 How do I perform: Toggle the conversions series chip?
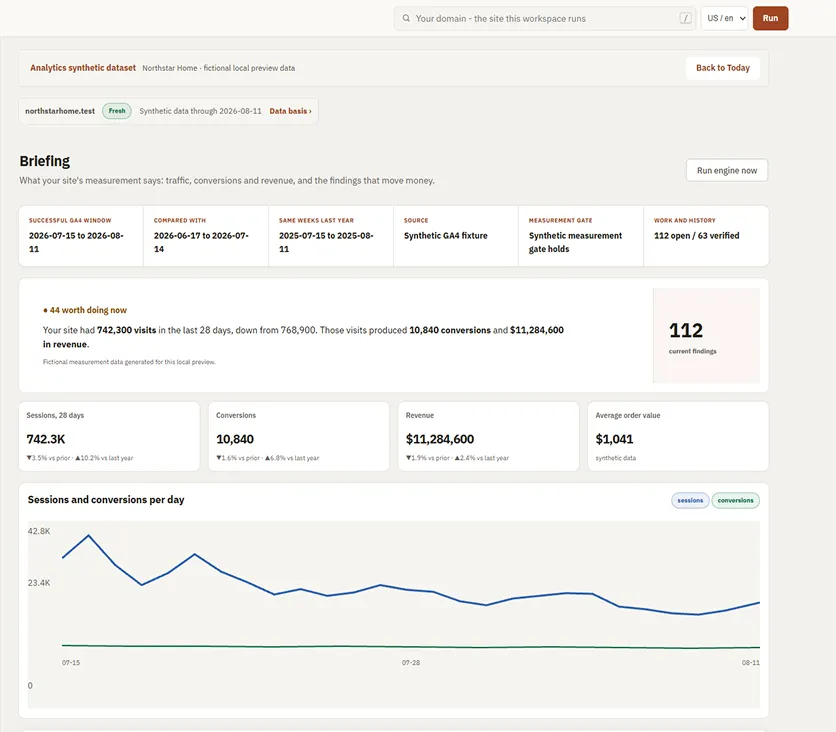735,500
